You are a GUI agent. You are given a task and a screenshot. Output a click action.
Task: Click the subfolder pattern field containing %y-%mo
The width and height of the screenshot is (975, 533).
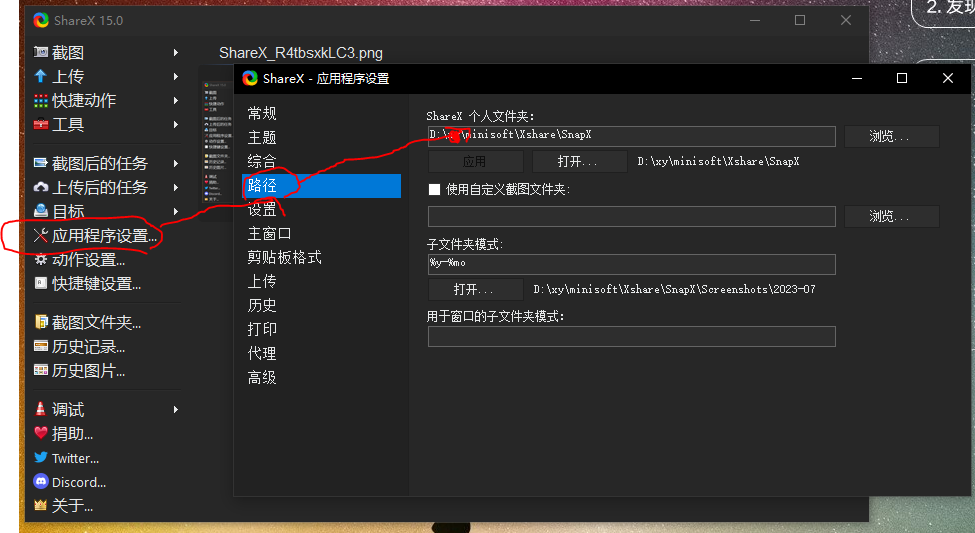coord(631,264)
